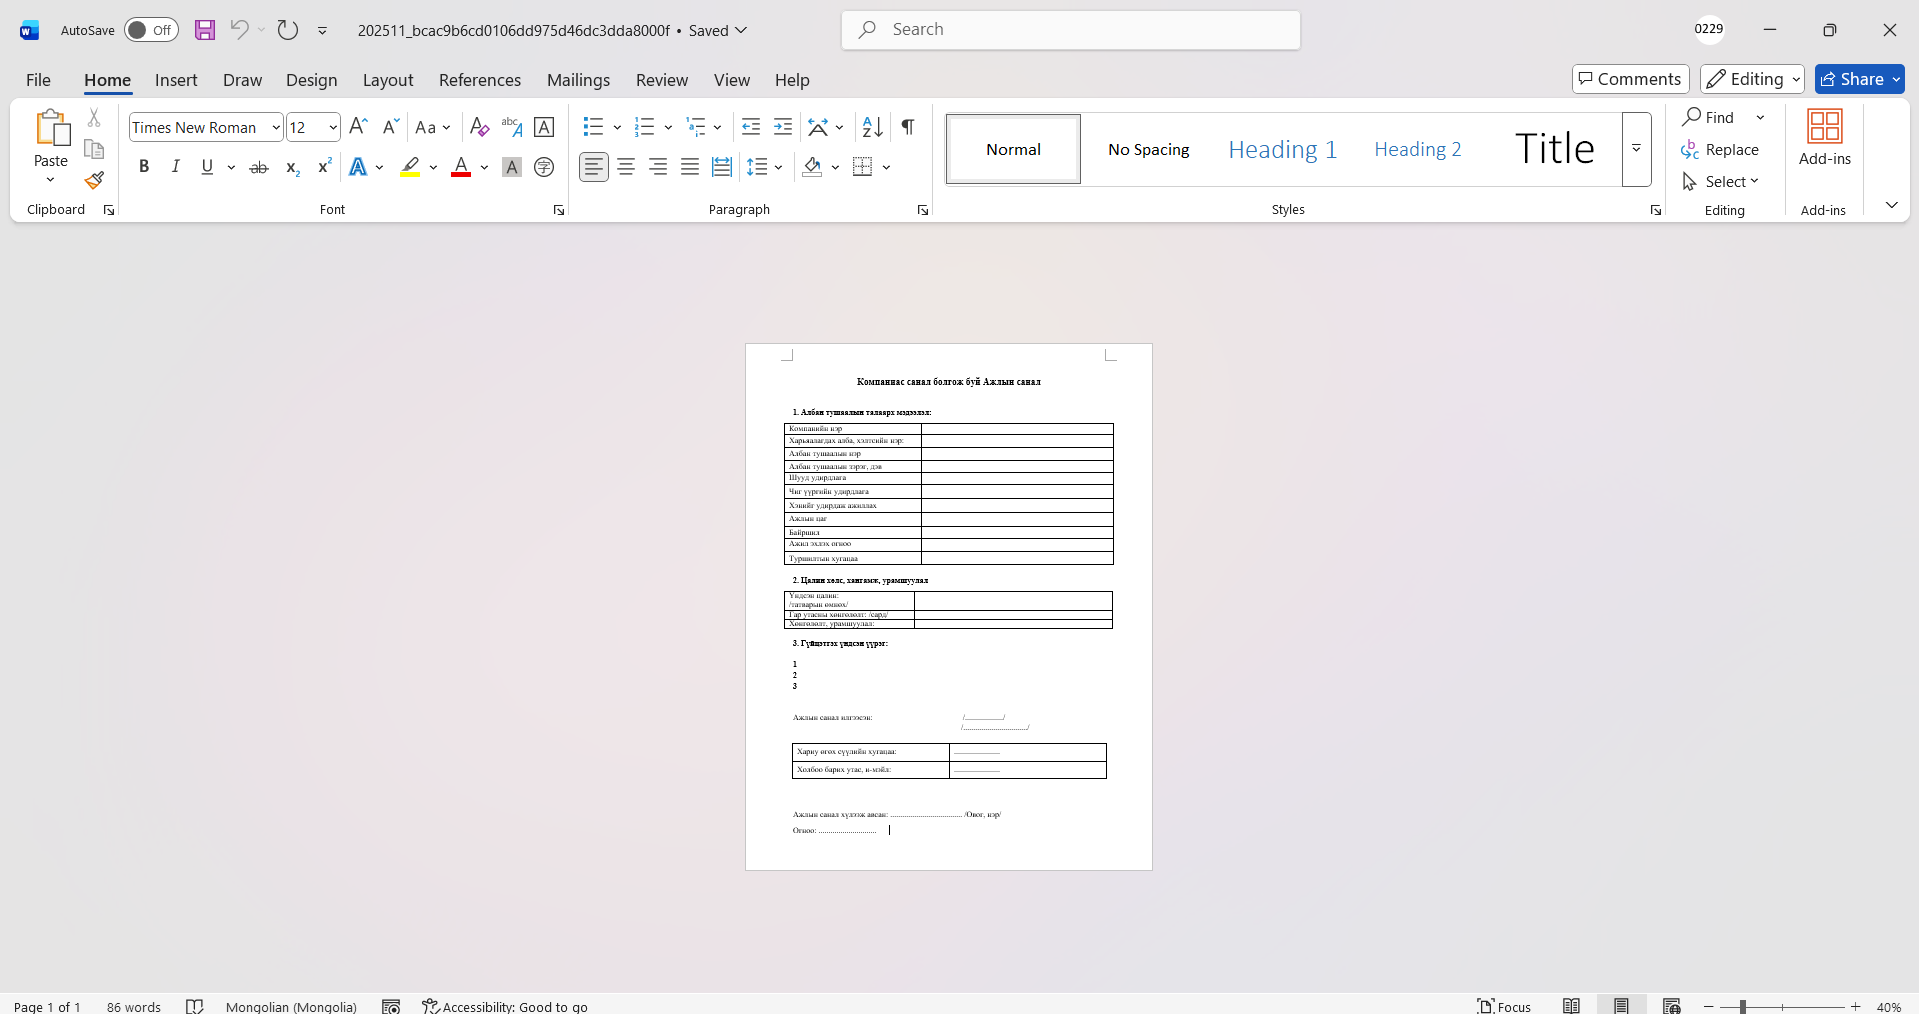Toggle Bold formatting
1919x1014 pixels.
[x=144, y=167]
